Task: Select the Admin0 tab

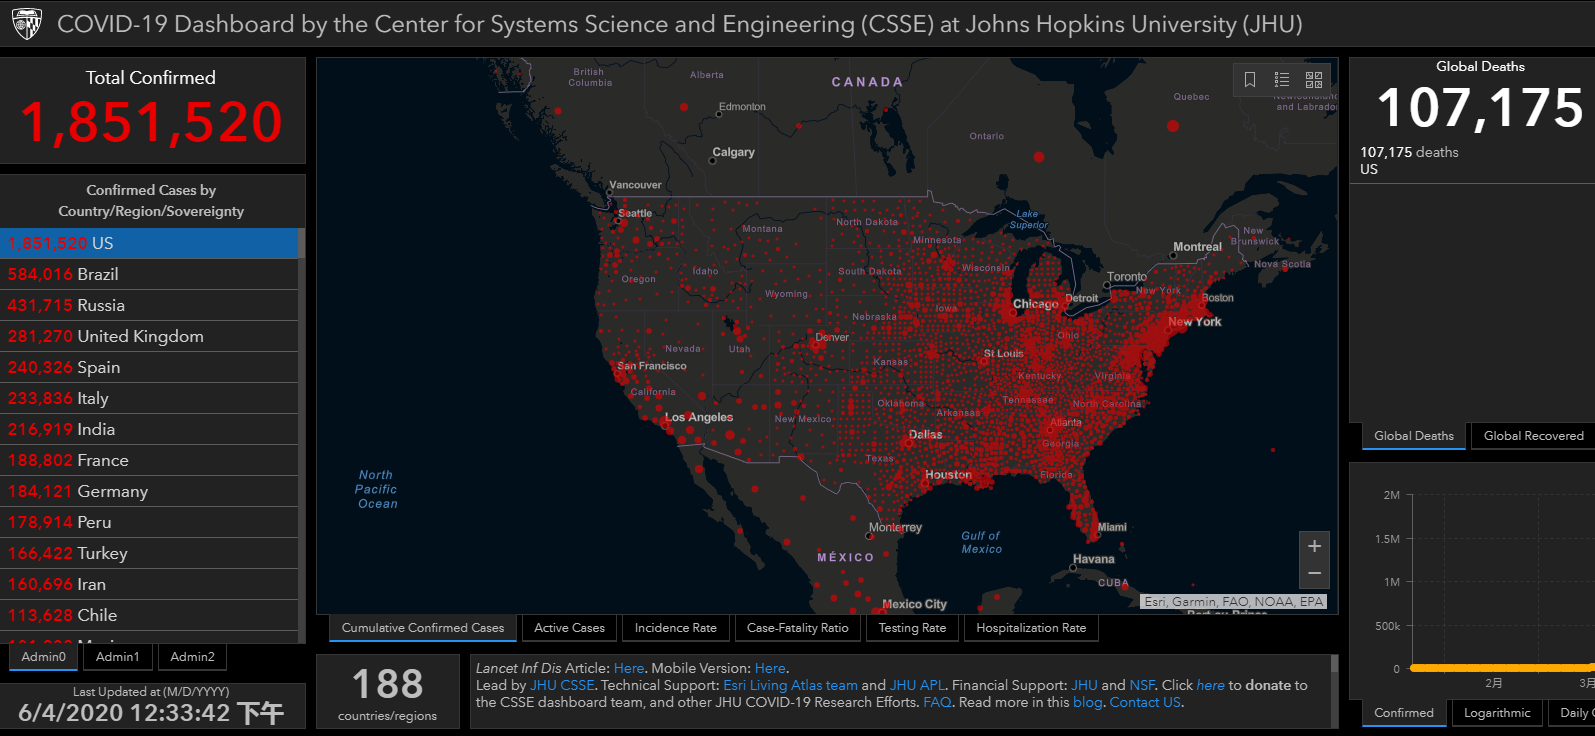Action: click(x=44, y=657)
